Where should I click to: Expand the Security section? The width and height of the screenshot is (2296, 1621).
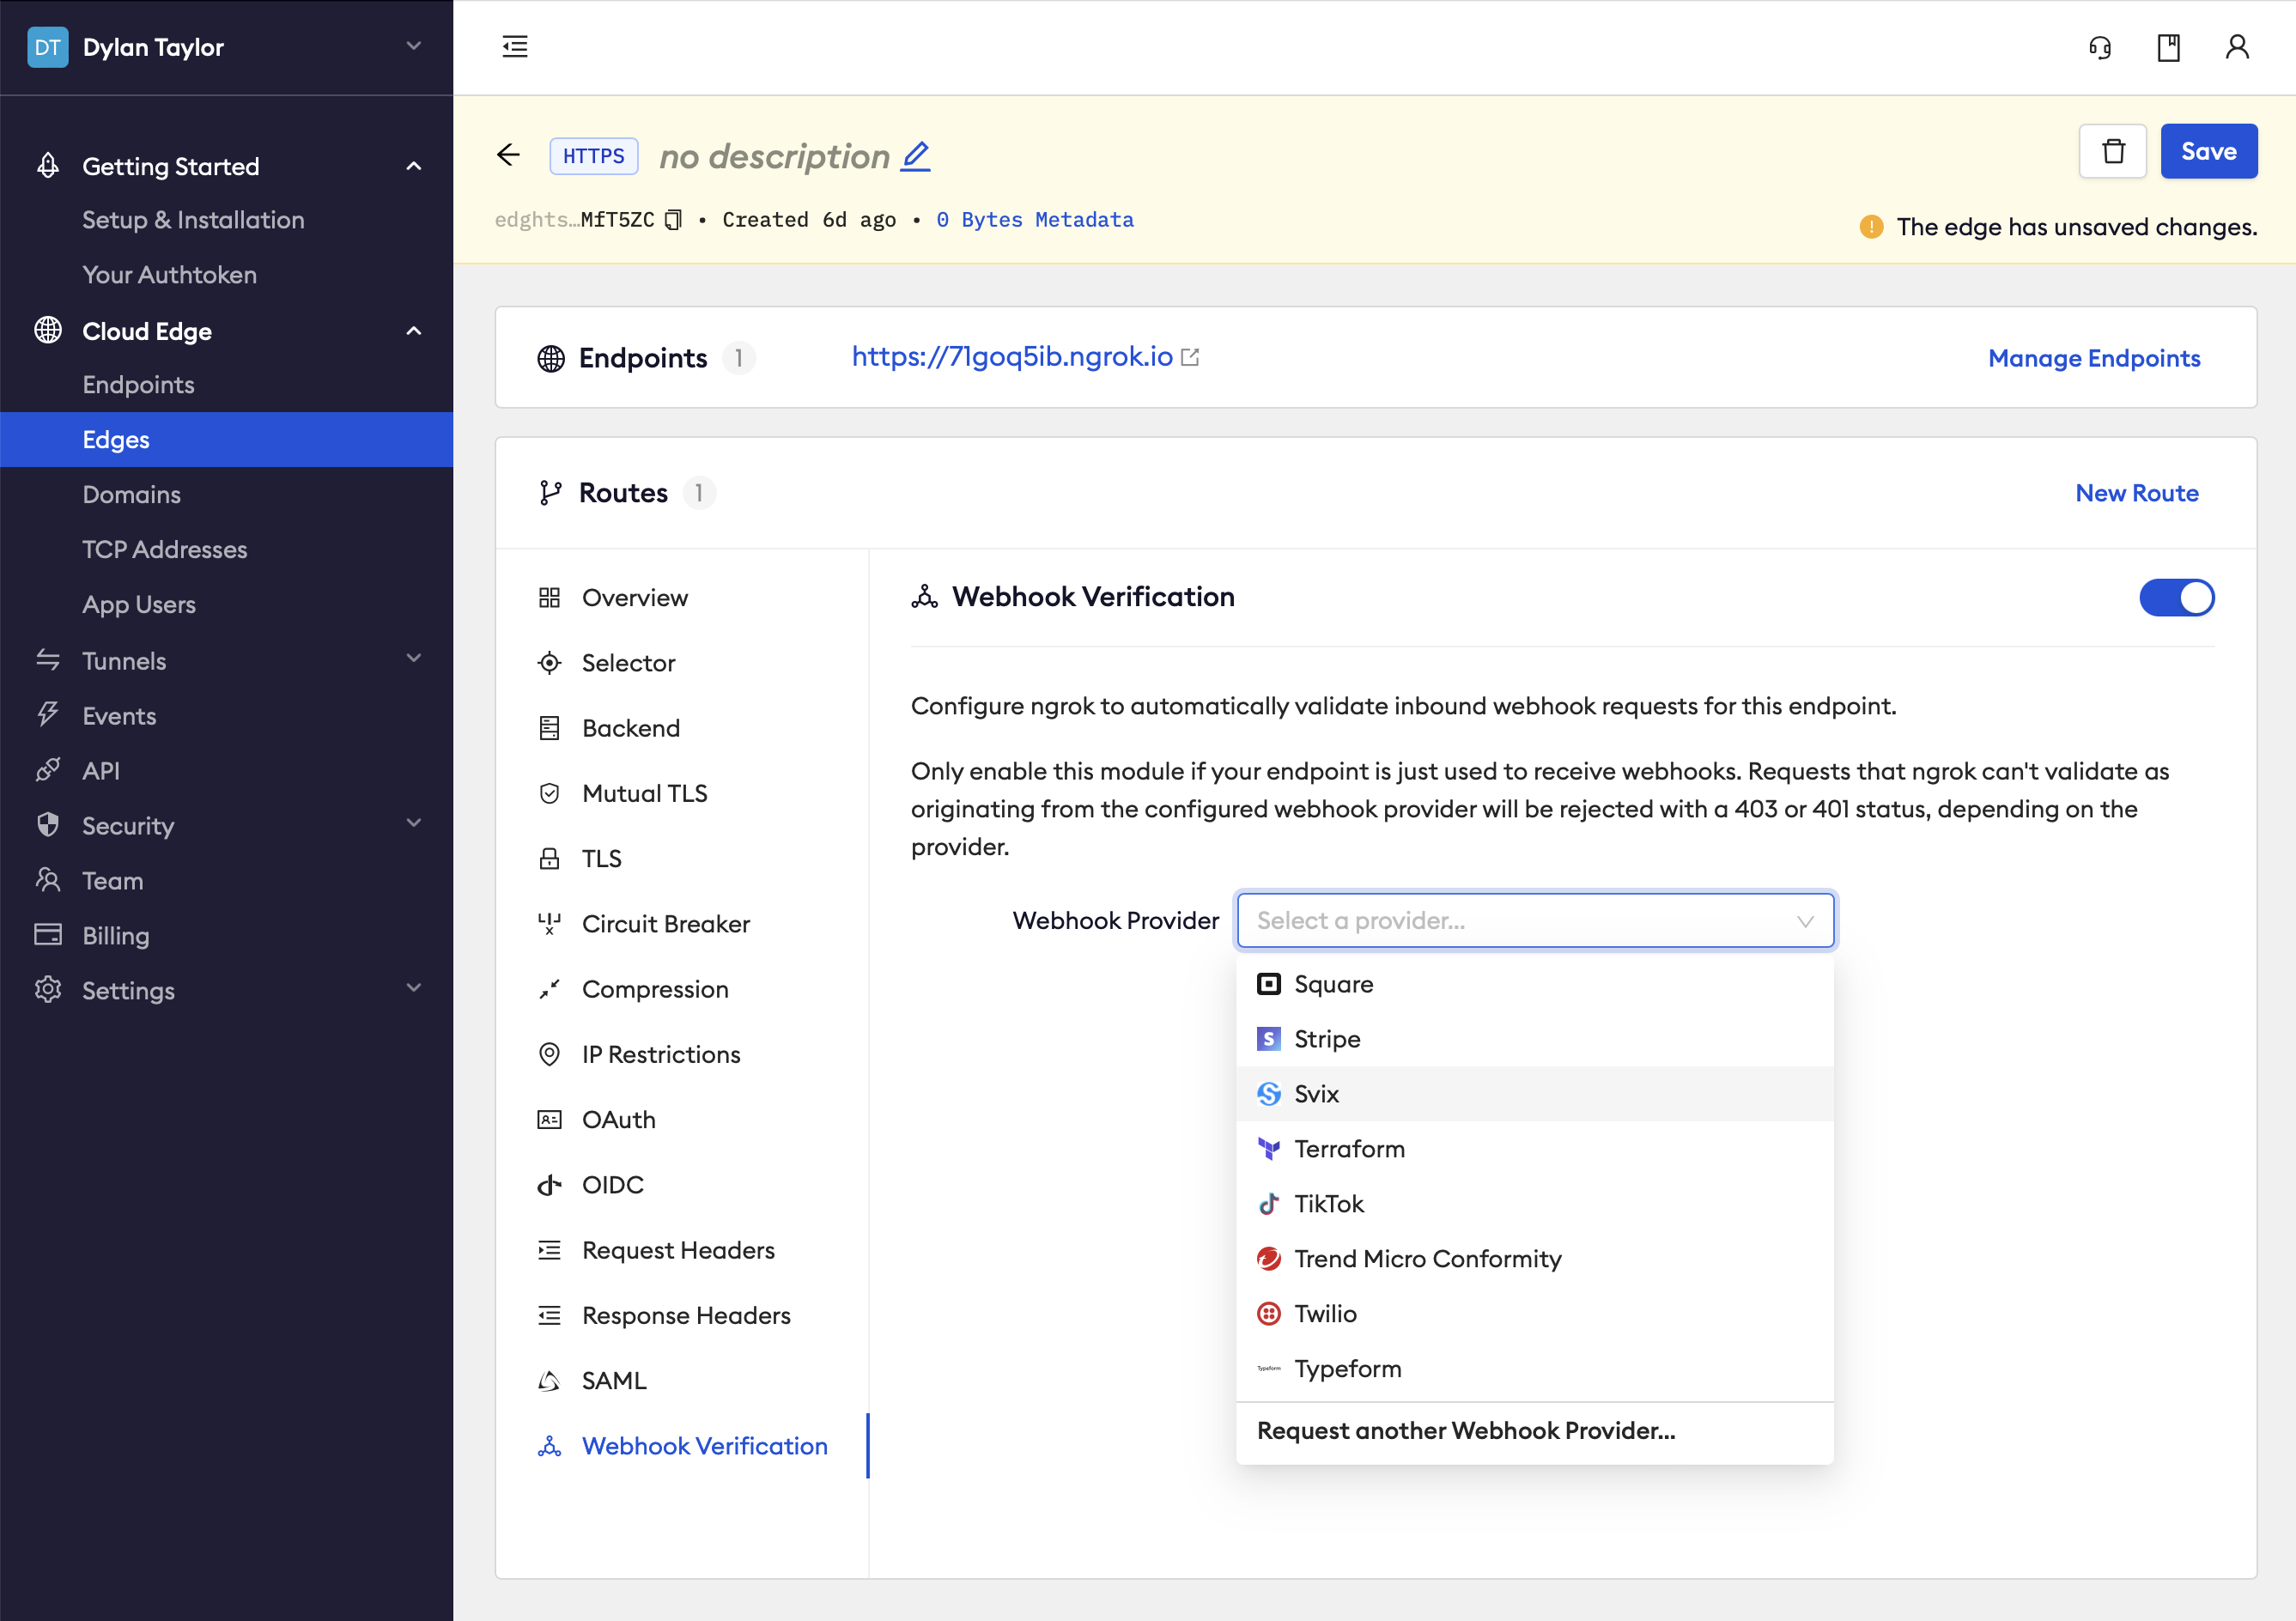414,824
